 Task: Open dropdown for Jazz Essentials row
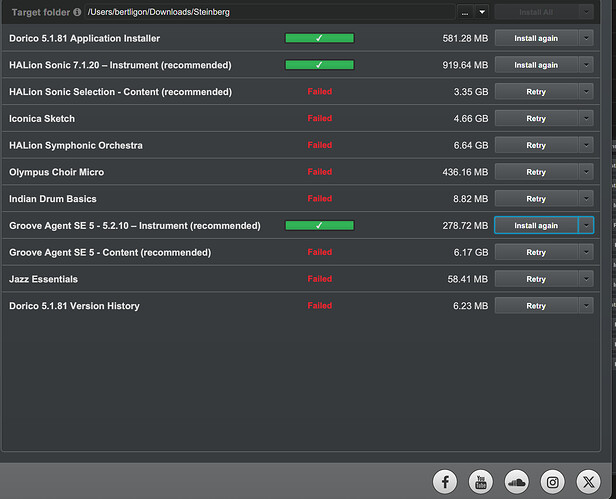(586, 279)
